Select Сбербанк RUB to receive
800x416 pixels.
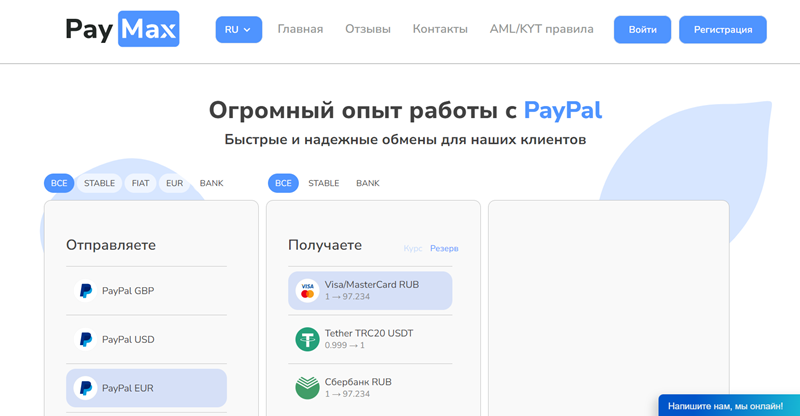[x=370, y=388]
